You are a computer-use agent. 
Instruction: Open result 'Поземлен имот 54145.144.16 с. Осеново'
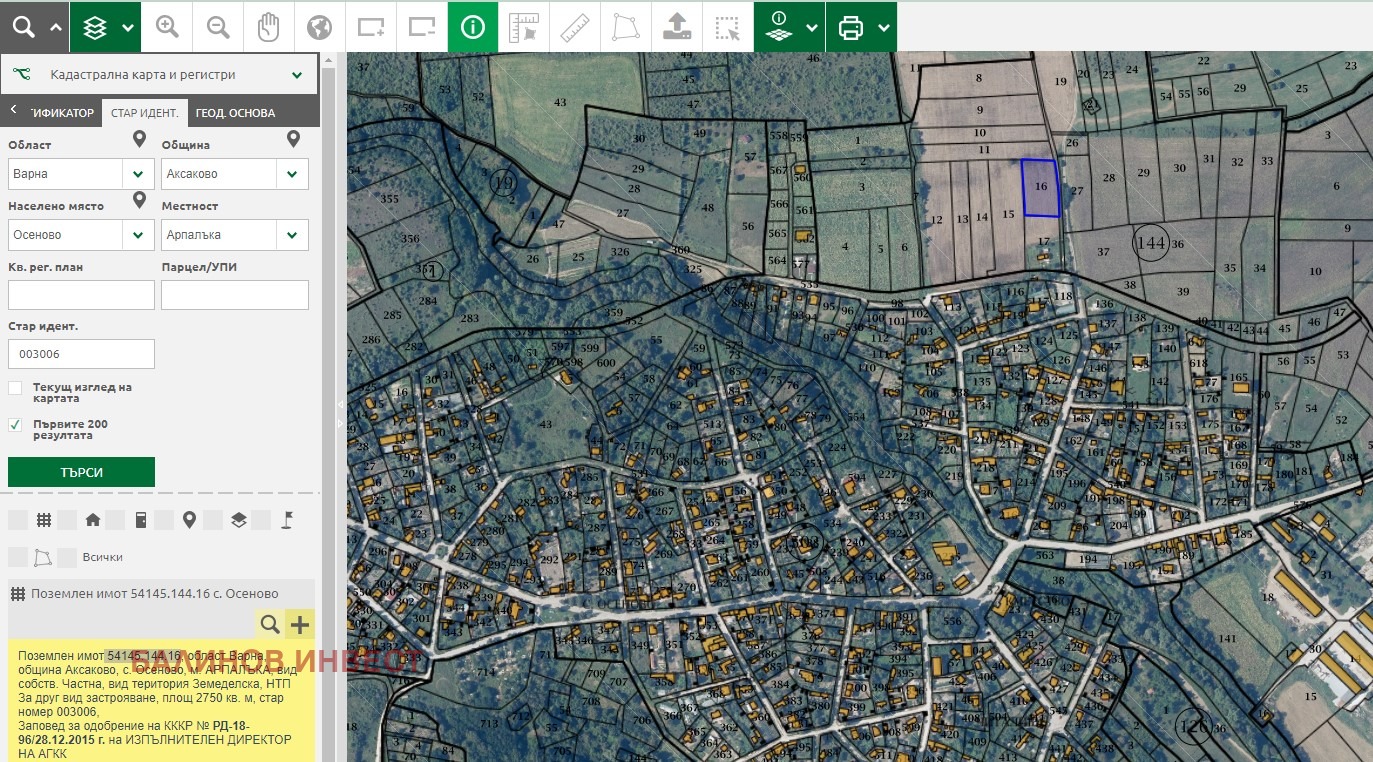(x=154, y=593)
